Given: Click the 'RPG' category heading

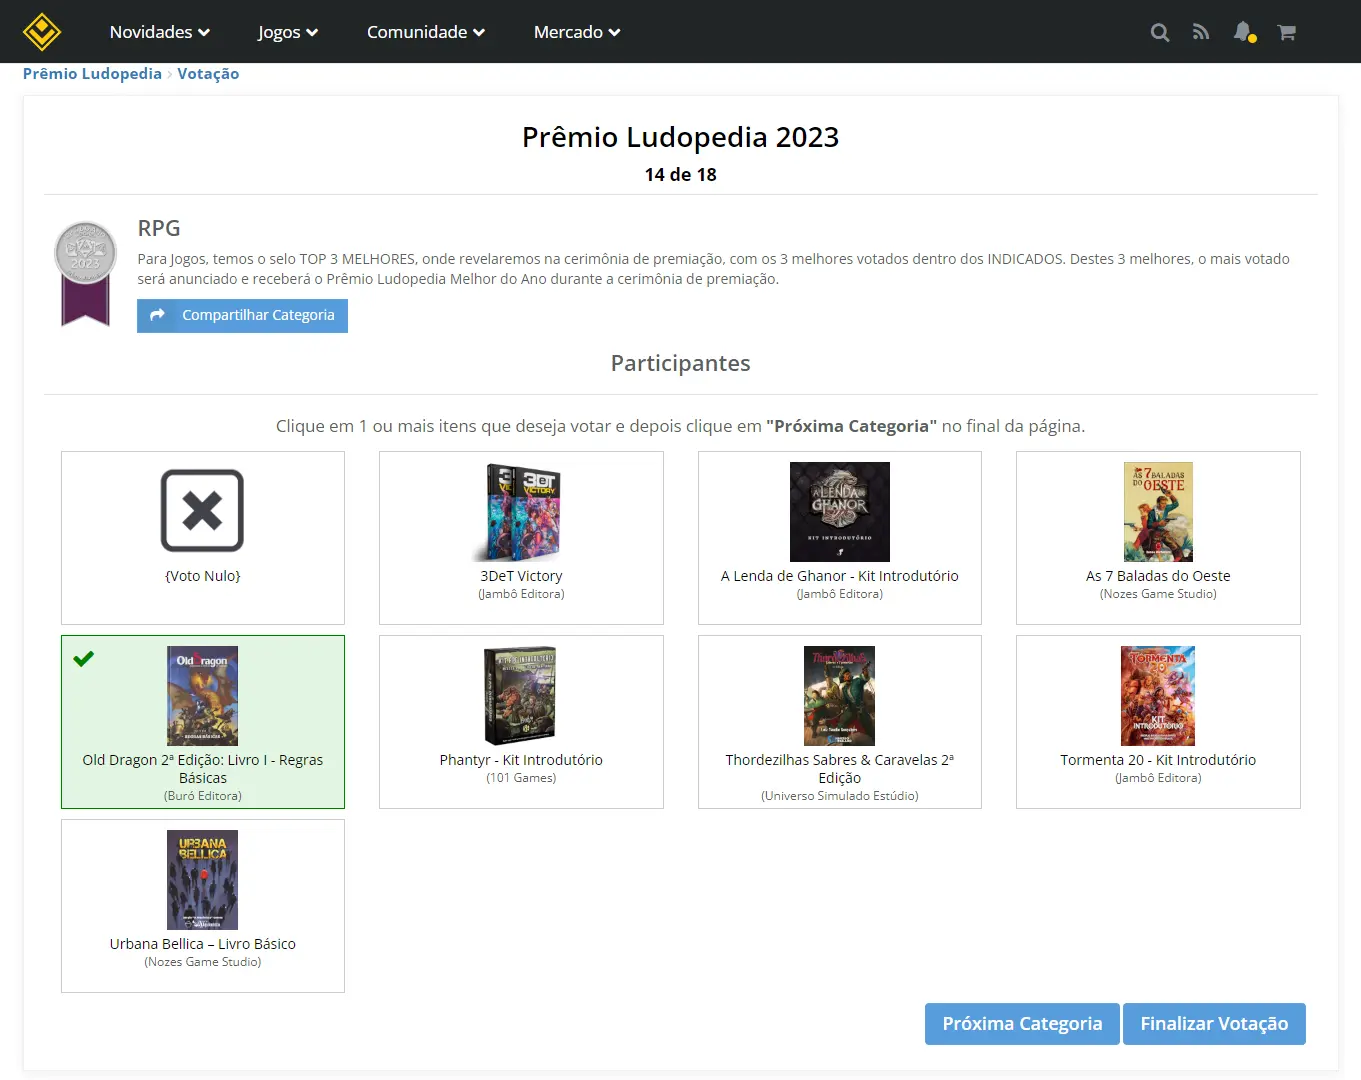Looking at the screenshot, I should point(159,228).
